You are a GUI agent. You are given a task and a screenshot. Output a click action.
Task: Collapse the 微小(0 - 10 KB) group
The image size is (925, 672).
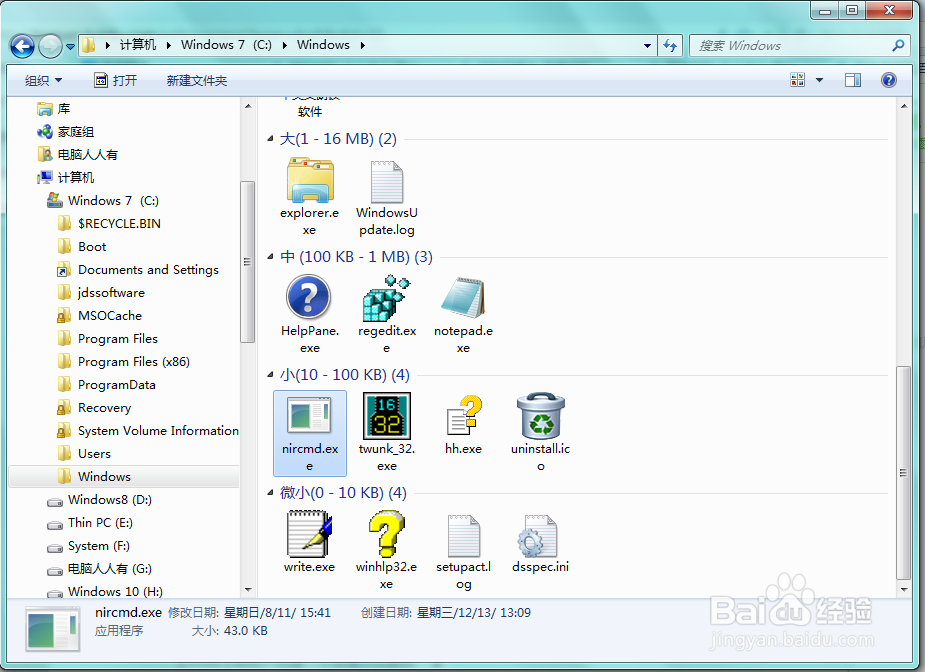tap(270, 493)
